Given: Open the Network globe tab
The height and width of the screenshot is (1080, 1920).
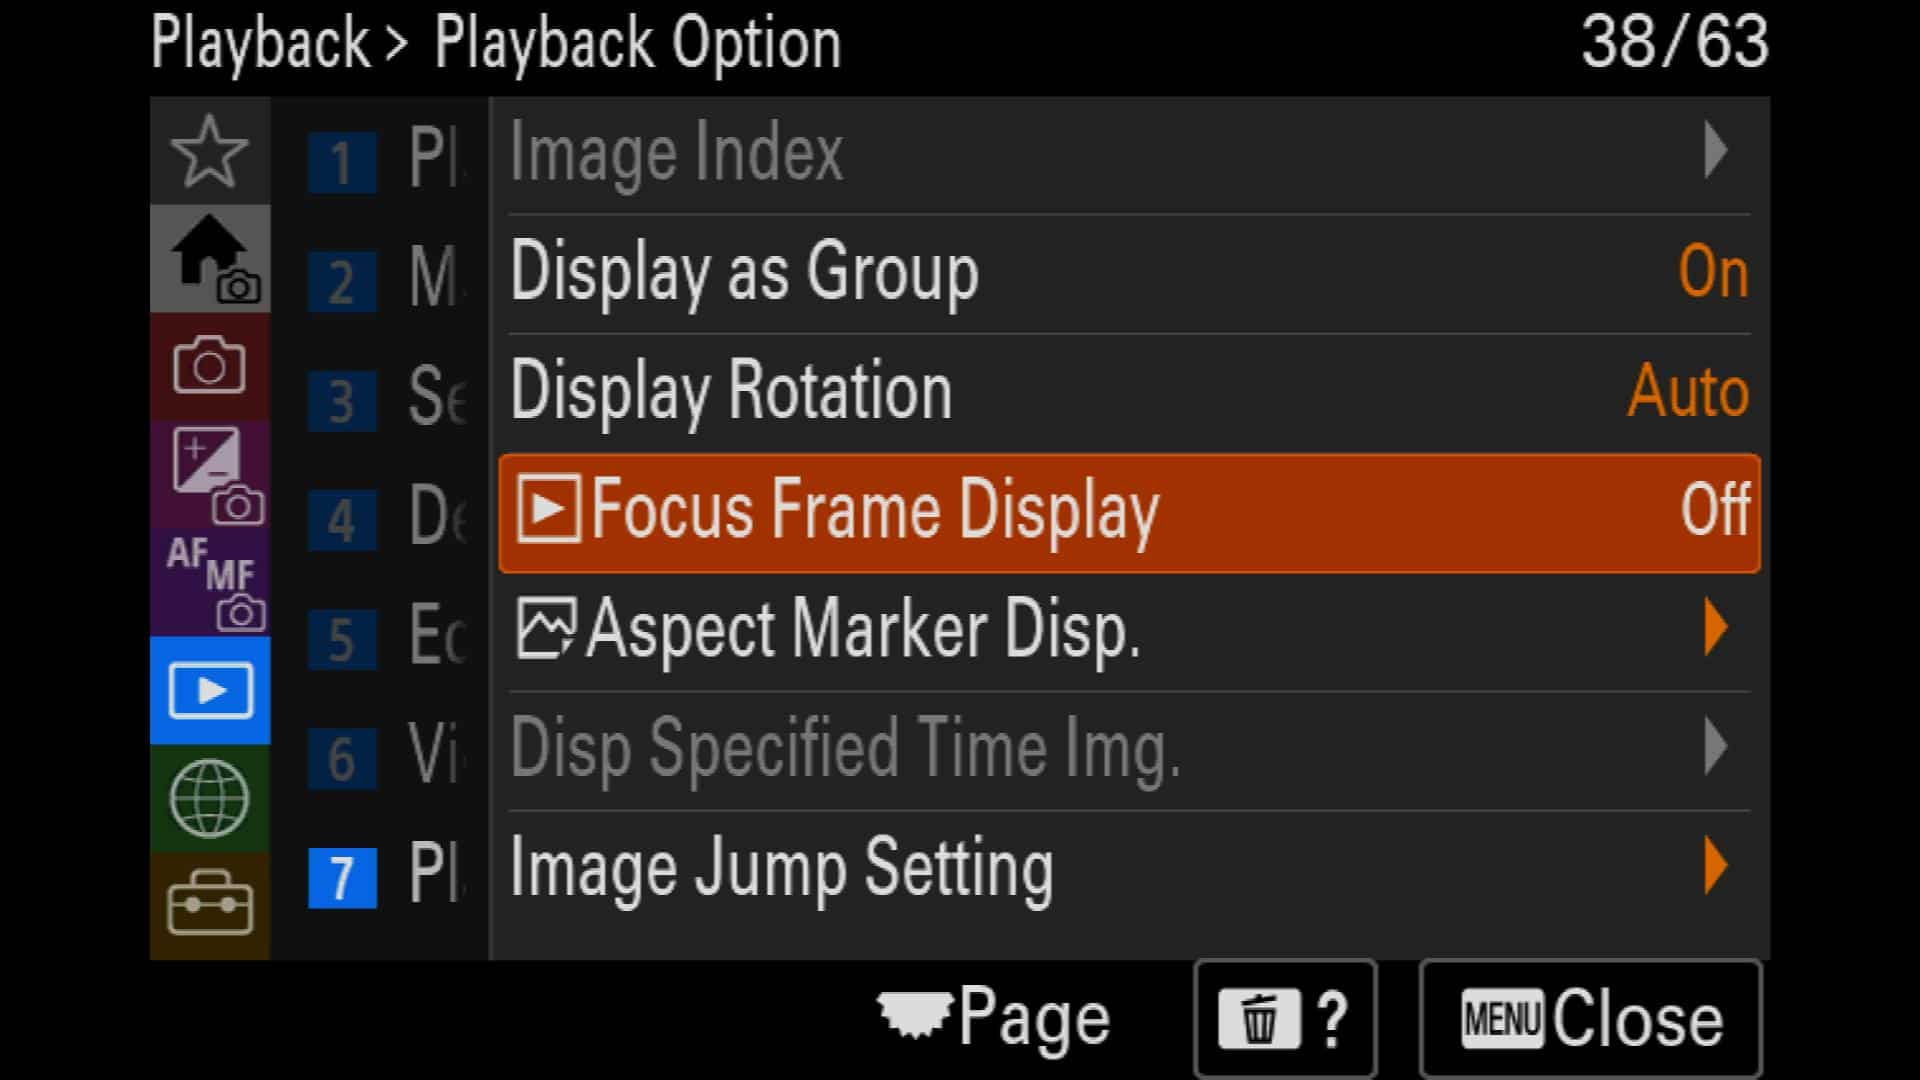Looking at the screenshot, I should pos(209,798).
